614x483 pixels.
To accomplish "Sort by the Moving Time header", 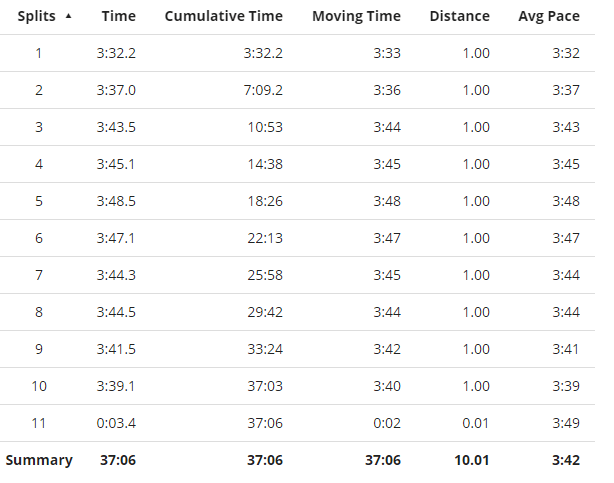I will 356,16.
